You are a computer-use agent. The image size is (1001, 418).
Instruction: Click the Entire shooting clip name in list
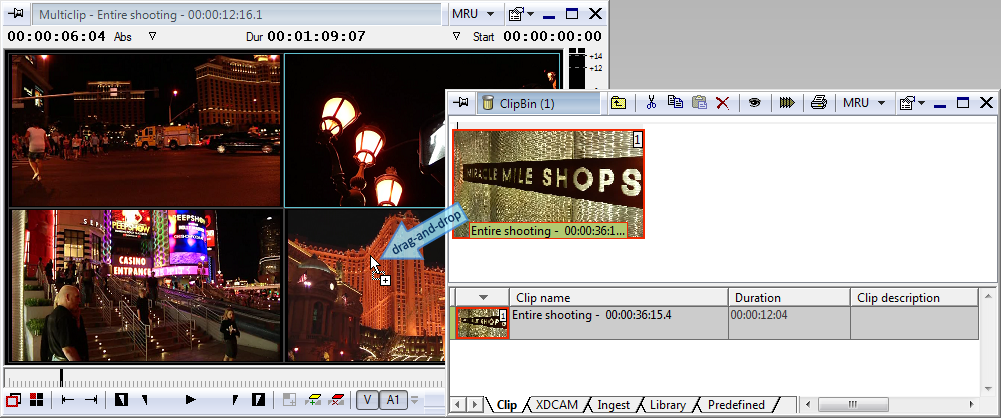point(592,315)
